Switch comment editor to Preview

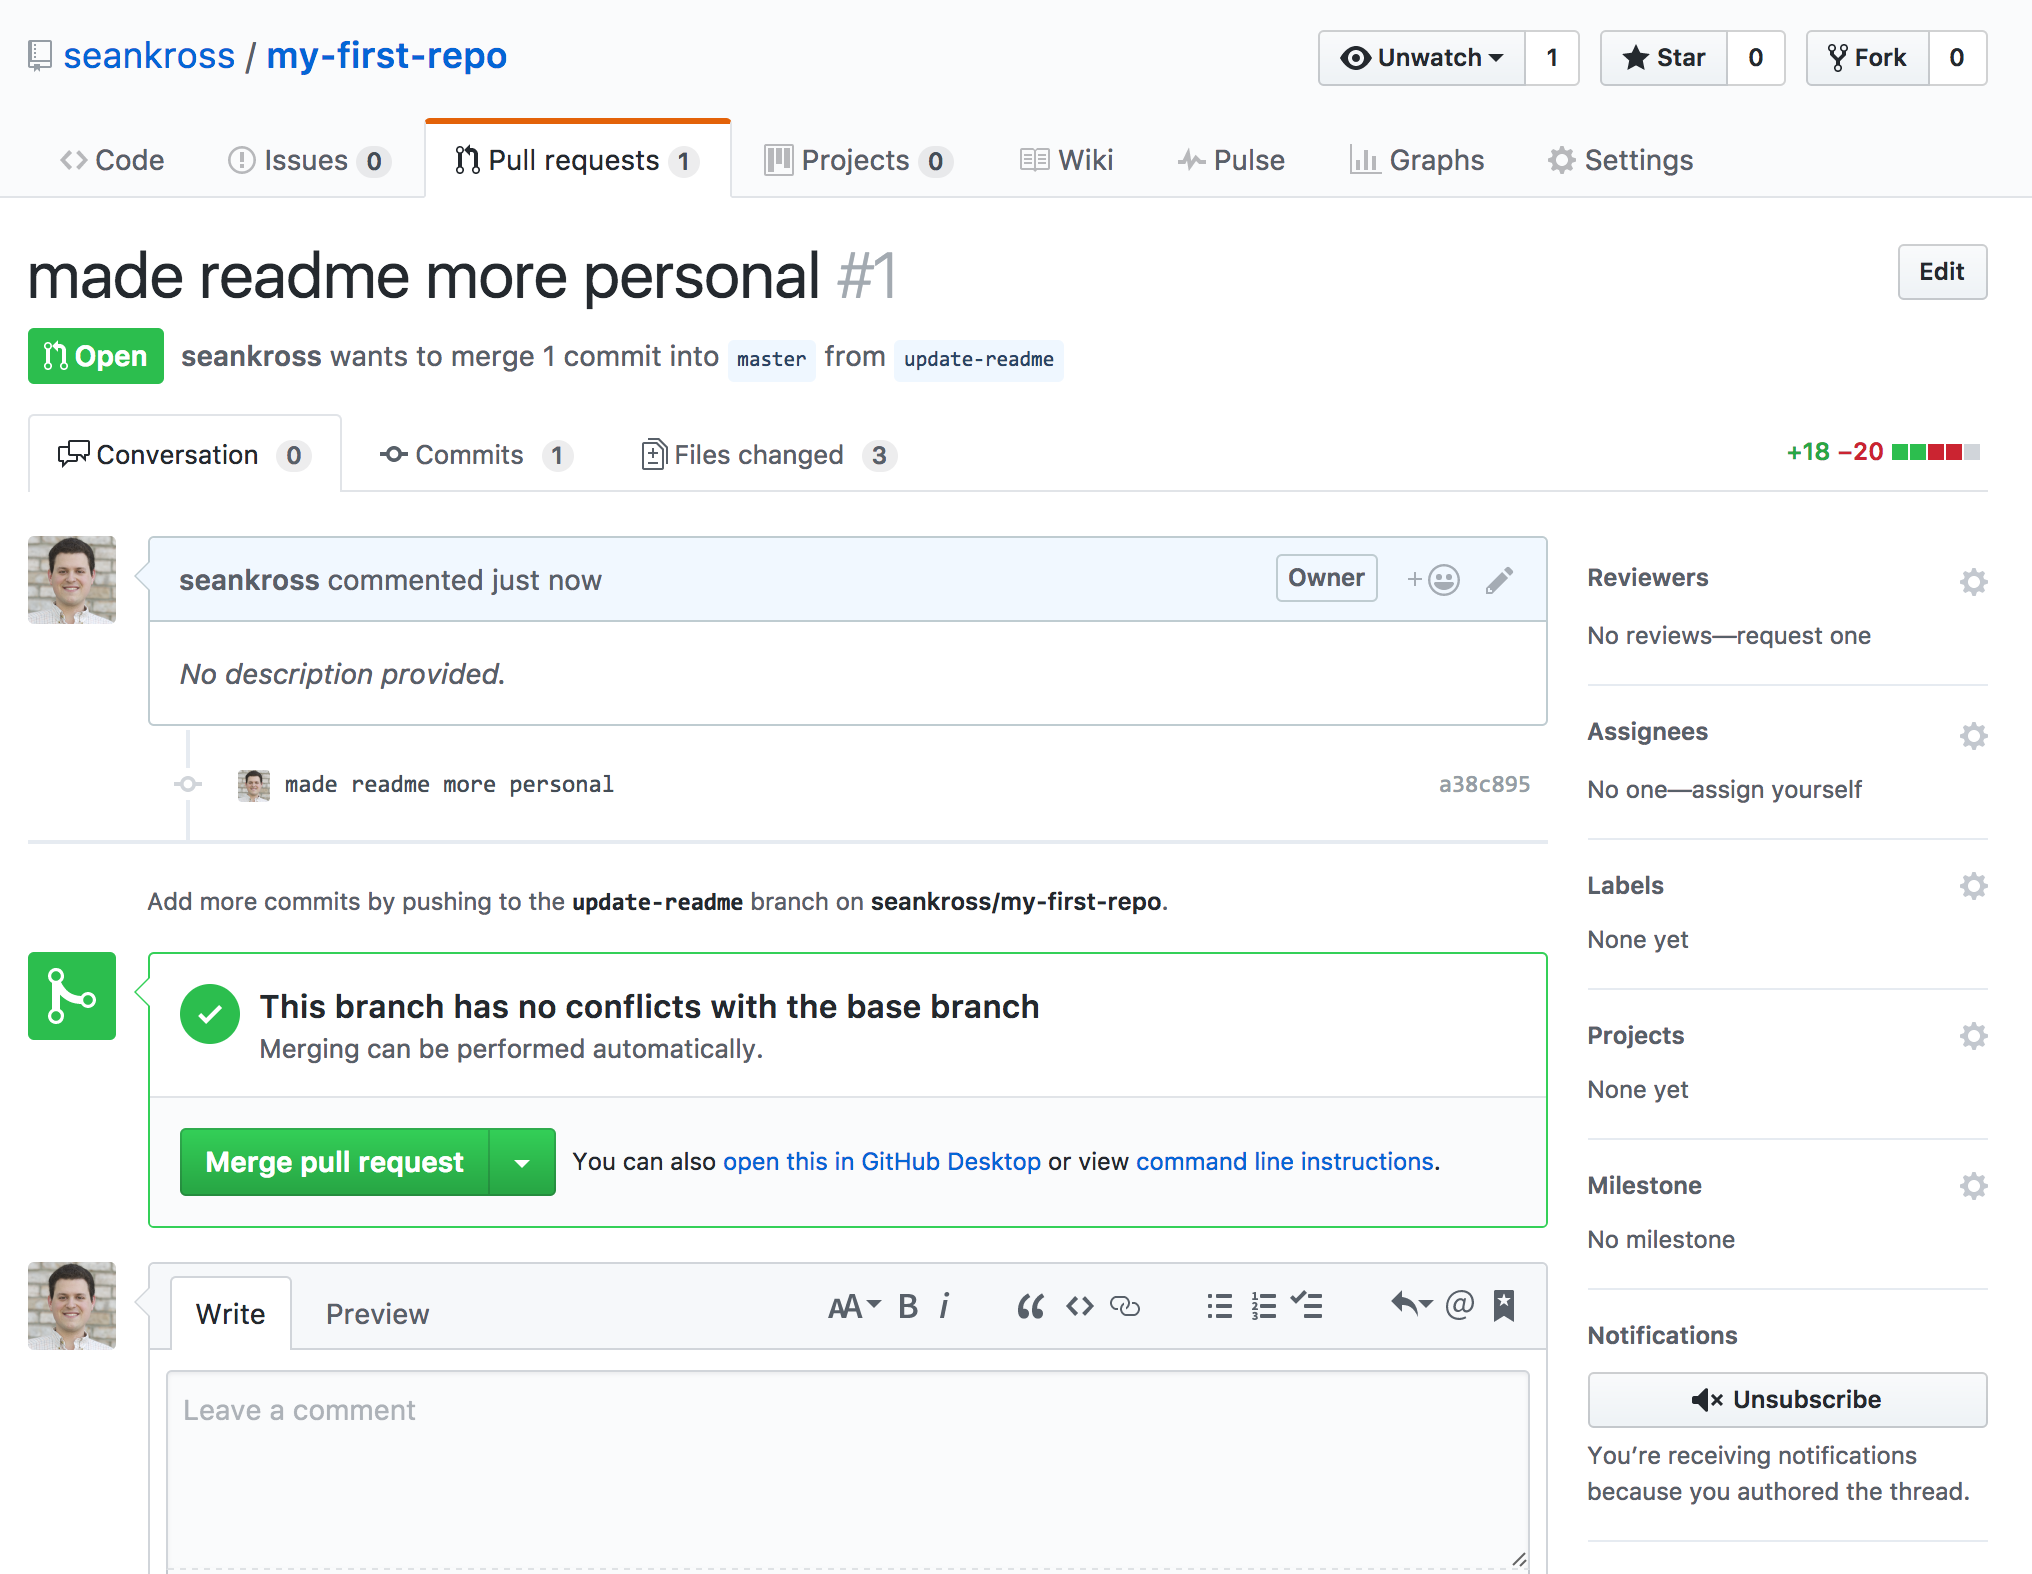[x=377, y=1314]
